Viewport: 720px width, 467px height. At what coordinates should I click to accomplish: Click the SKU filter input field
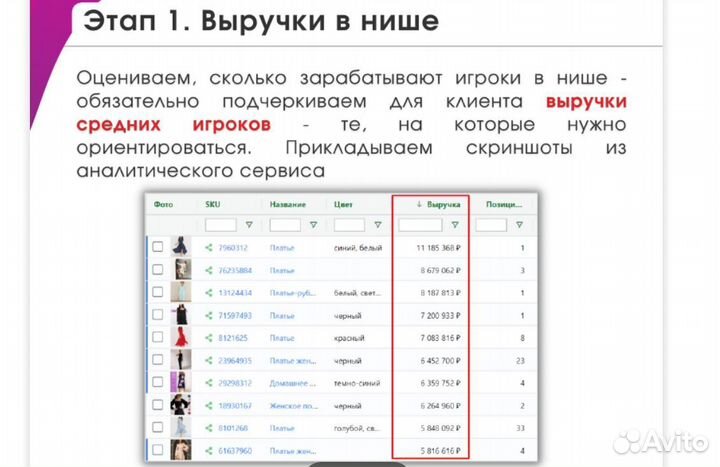coord(221,225)
